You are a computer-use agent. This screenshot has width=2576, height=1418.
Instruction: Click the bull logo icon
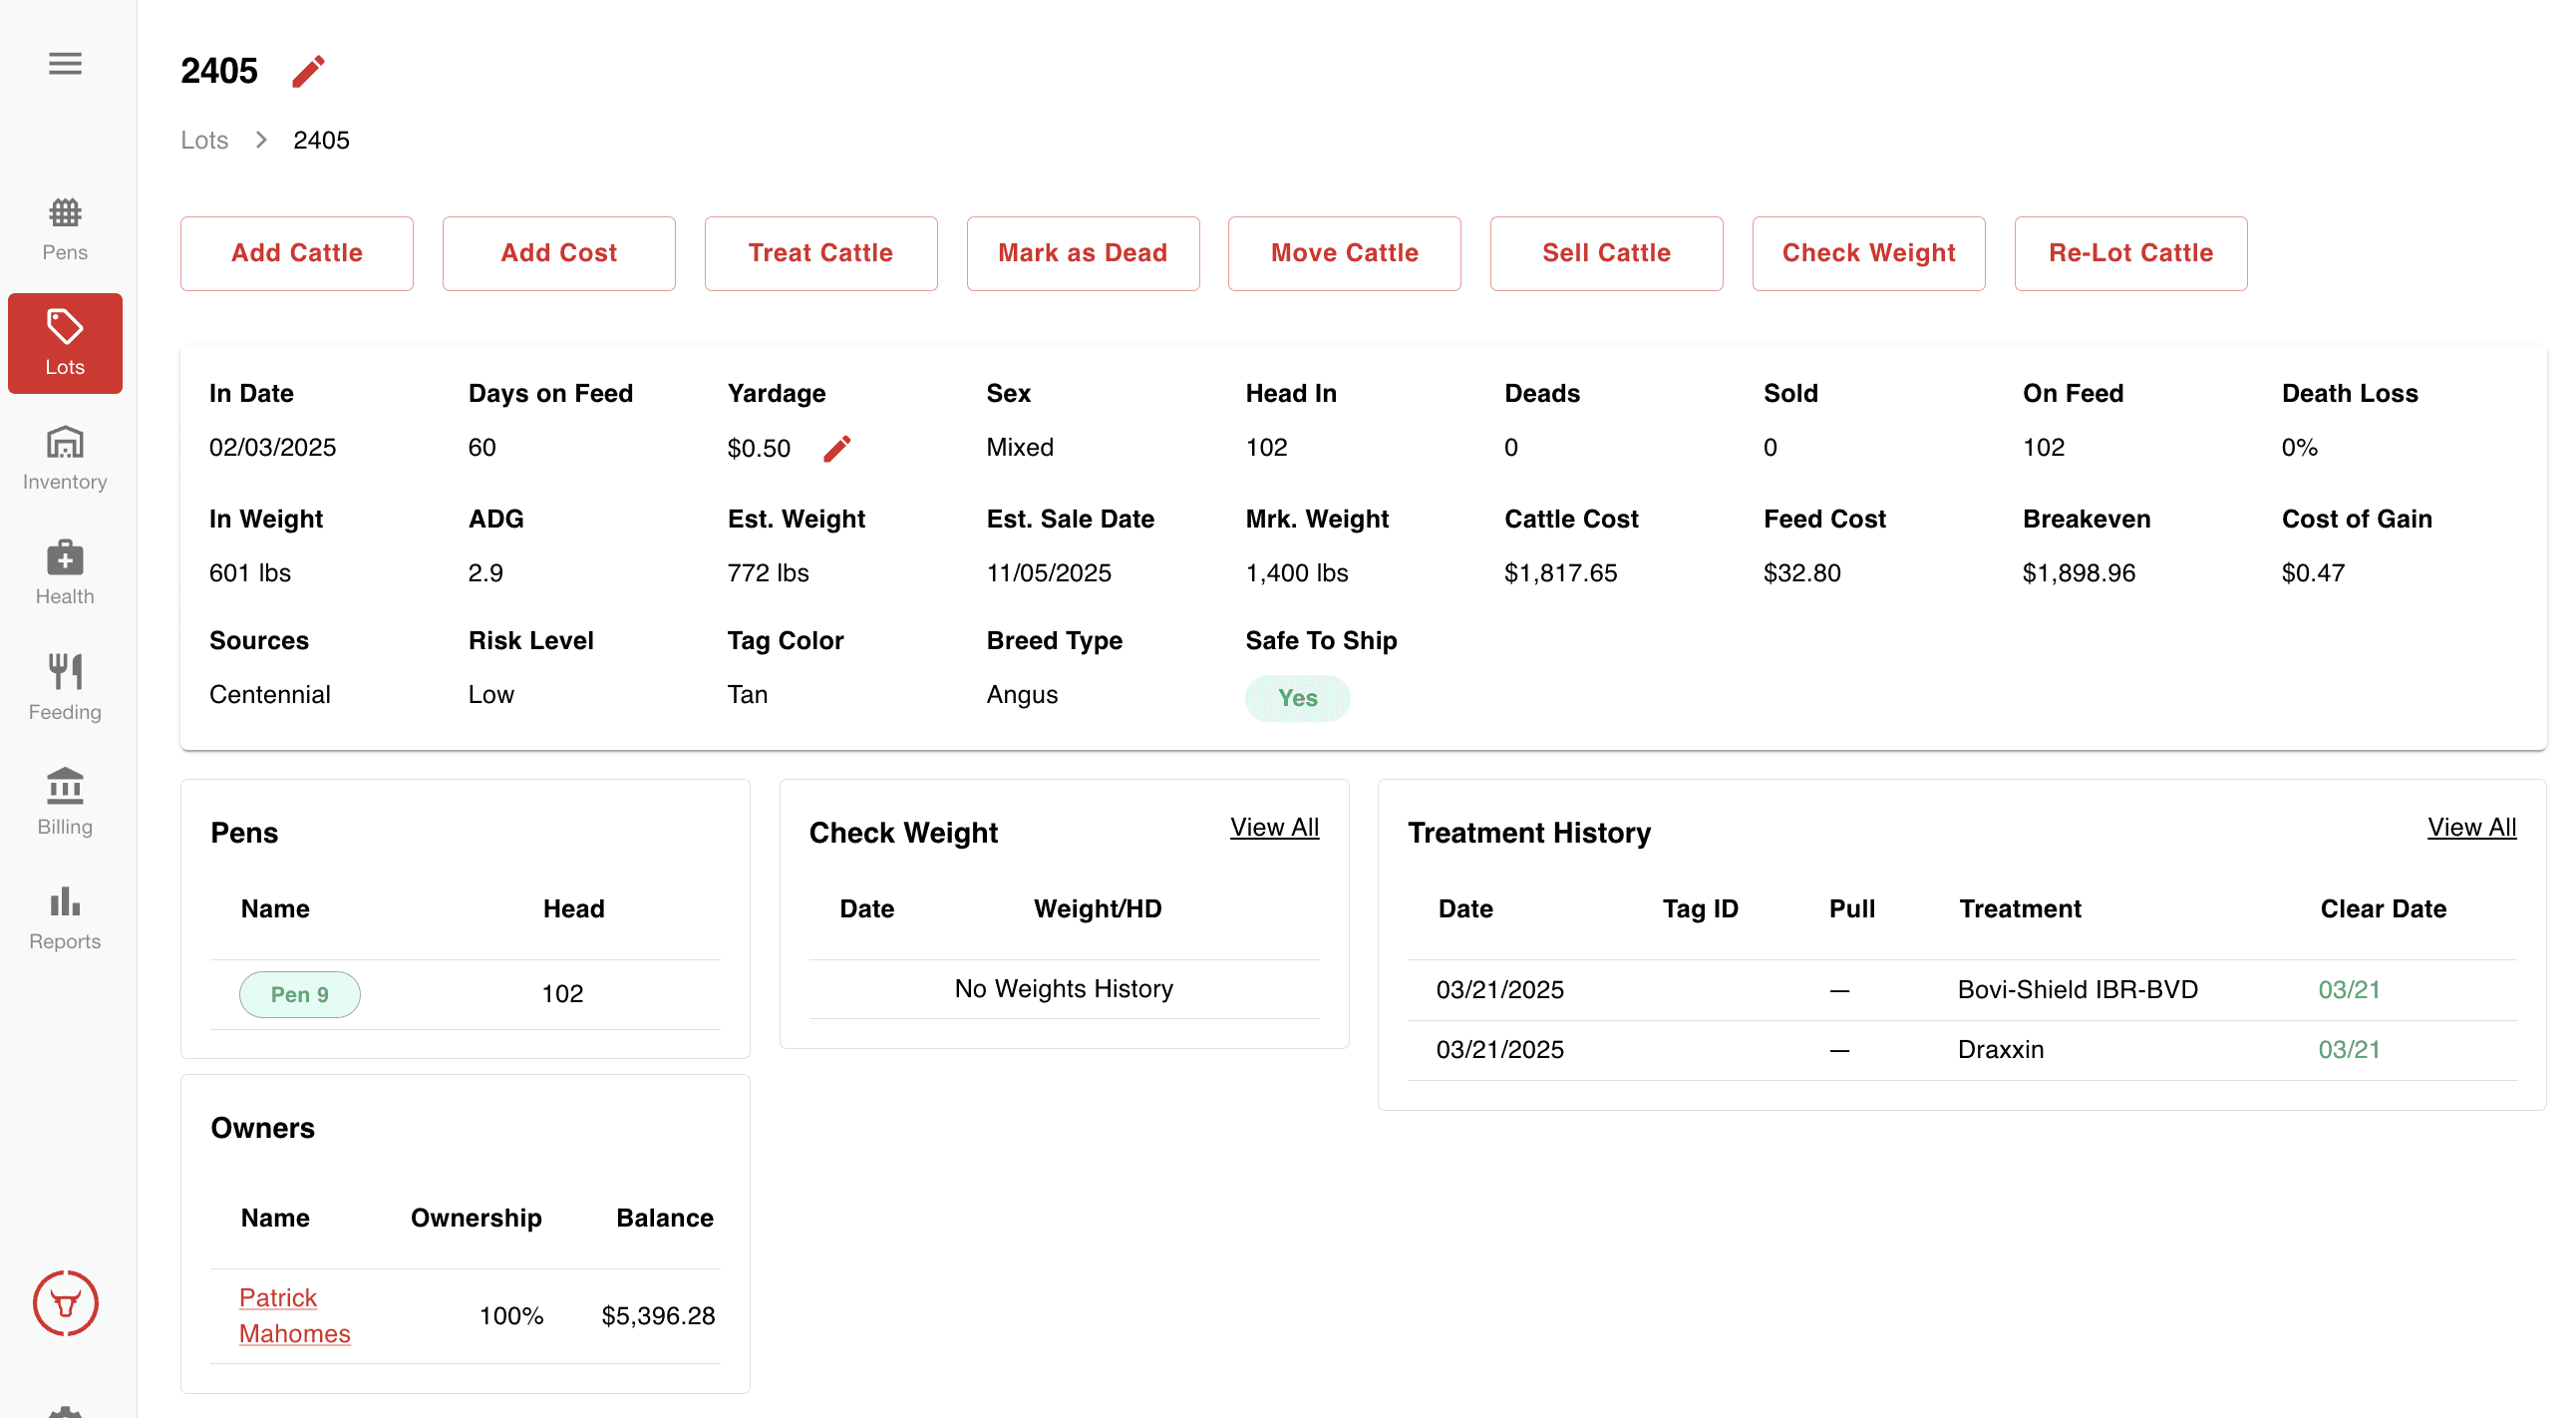[x=65, y=1303]
